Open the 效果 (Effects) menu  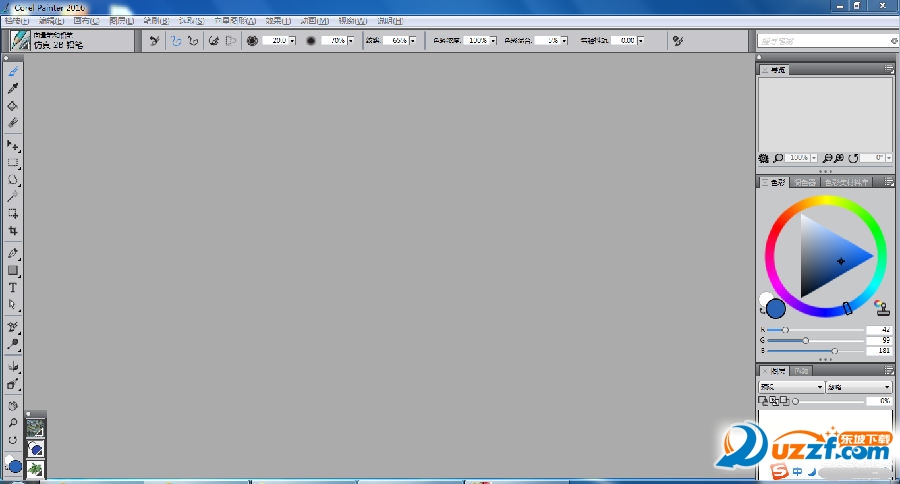coord(276,20)
